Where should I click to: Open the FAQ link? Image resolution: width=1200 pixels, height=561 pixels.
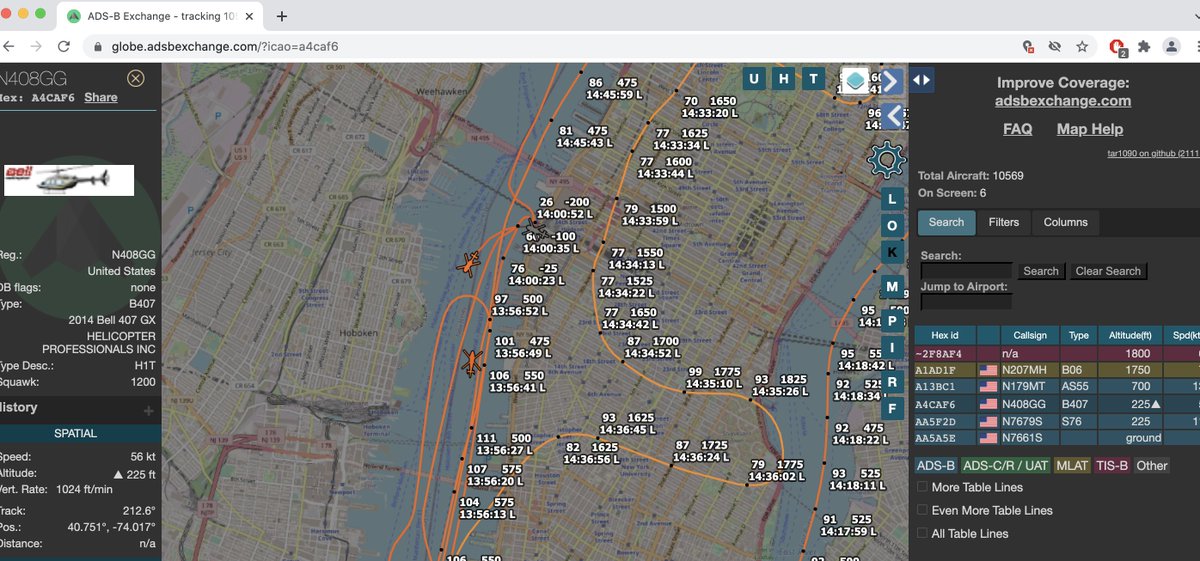click(1018, 129)
